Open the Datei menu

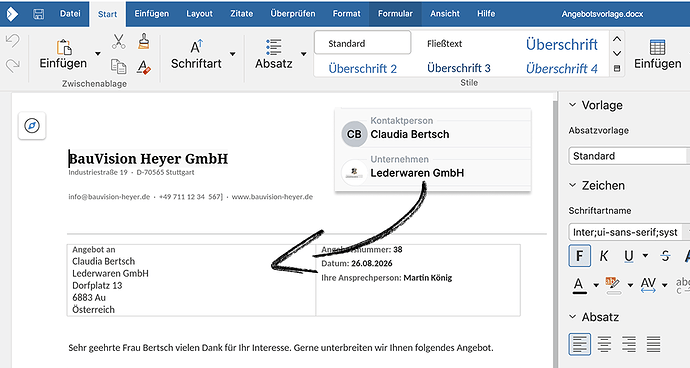(x=70, y=14)
